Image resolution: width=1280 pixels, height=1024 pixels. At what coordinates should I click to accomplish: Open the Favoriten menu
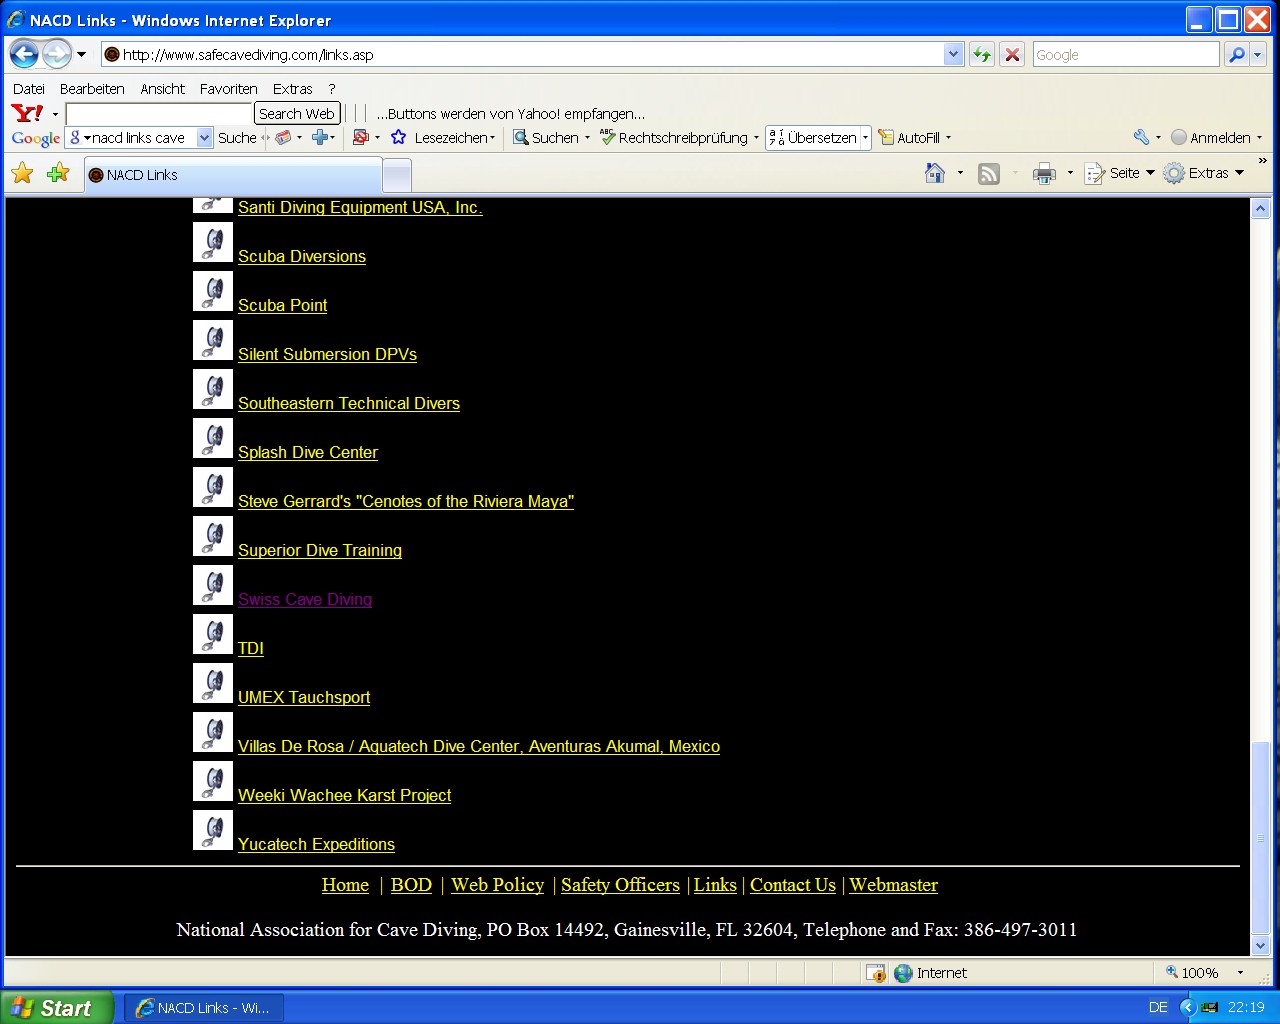coord(228,89)
